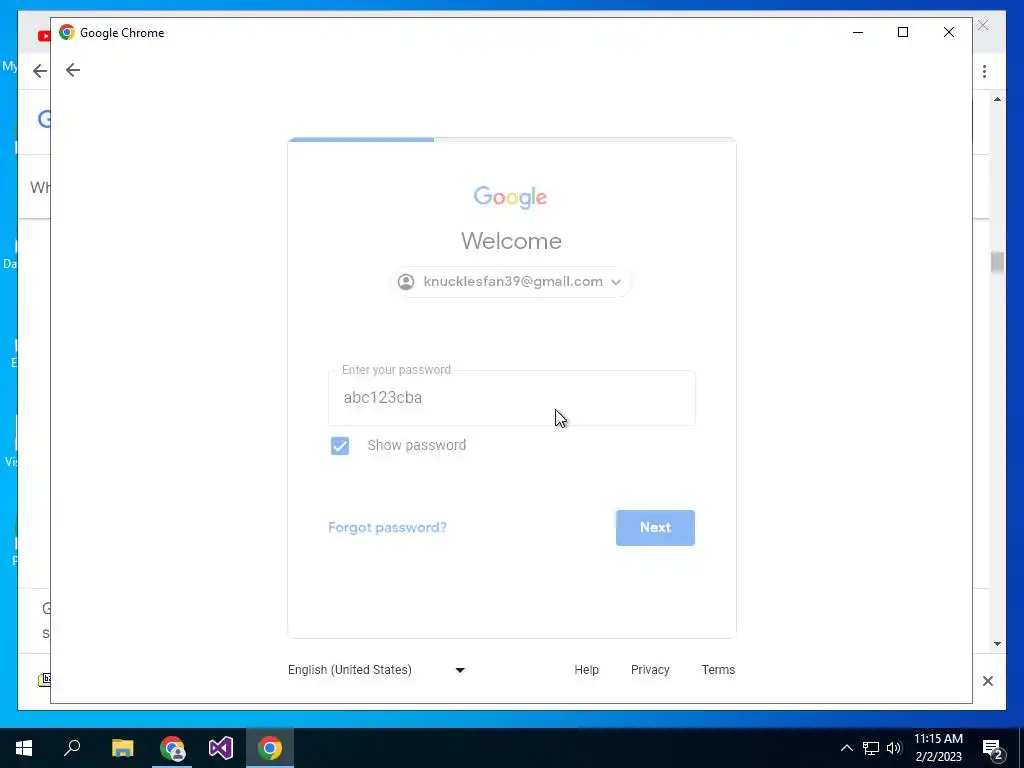Show hidden system tray icons
The width and height of the screenshot is (1024, 768).
pos(846,748)
